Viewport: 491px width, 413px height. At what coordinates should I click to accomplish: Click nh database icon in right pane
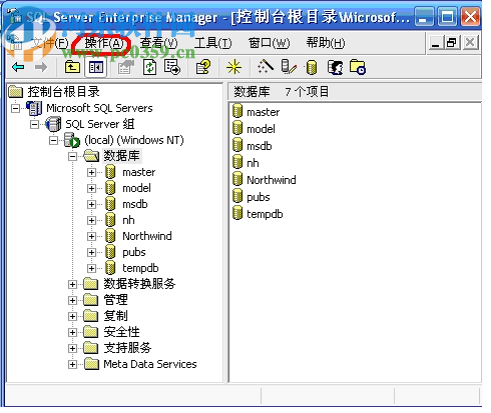coord(237,162)
